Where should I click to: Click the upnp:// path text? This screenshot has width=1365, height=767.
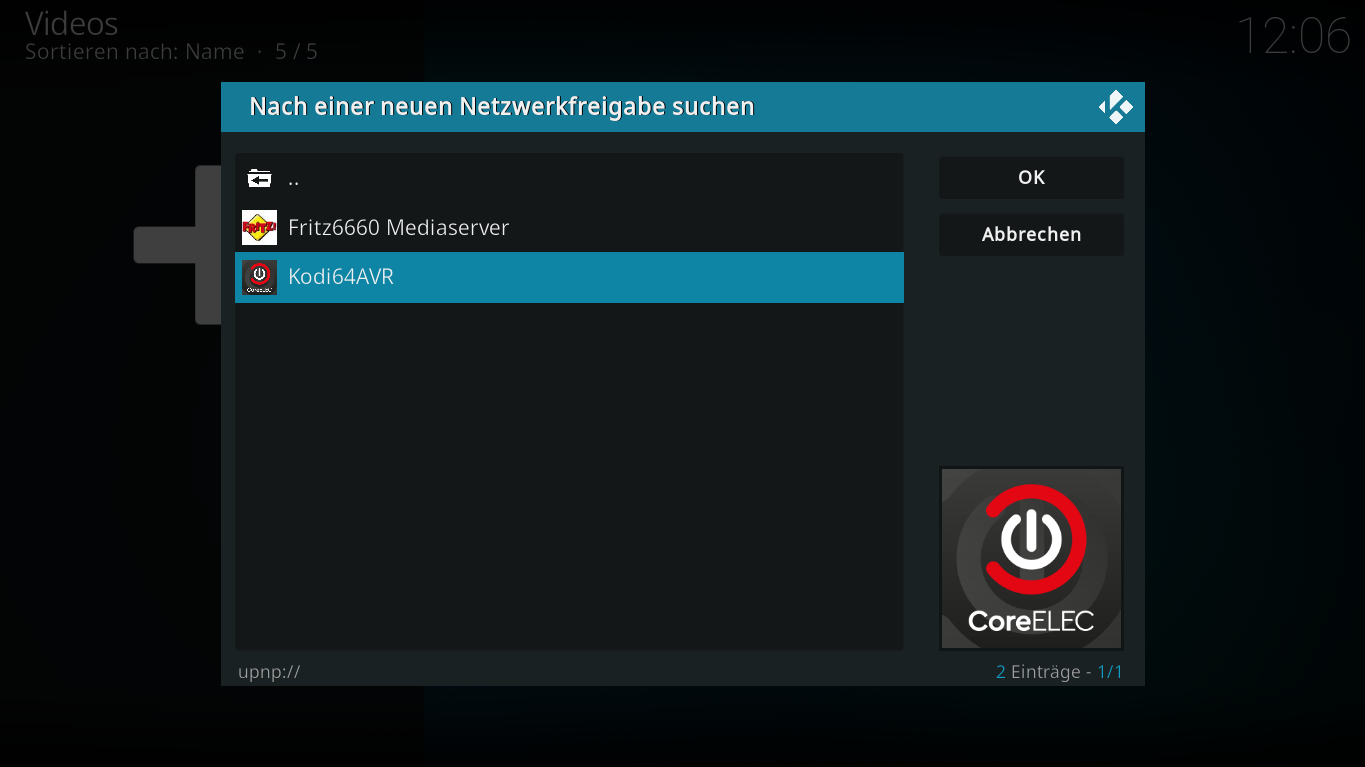(269, 672)
